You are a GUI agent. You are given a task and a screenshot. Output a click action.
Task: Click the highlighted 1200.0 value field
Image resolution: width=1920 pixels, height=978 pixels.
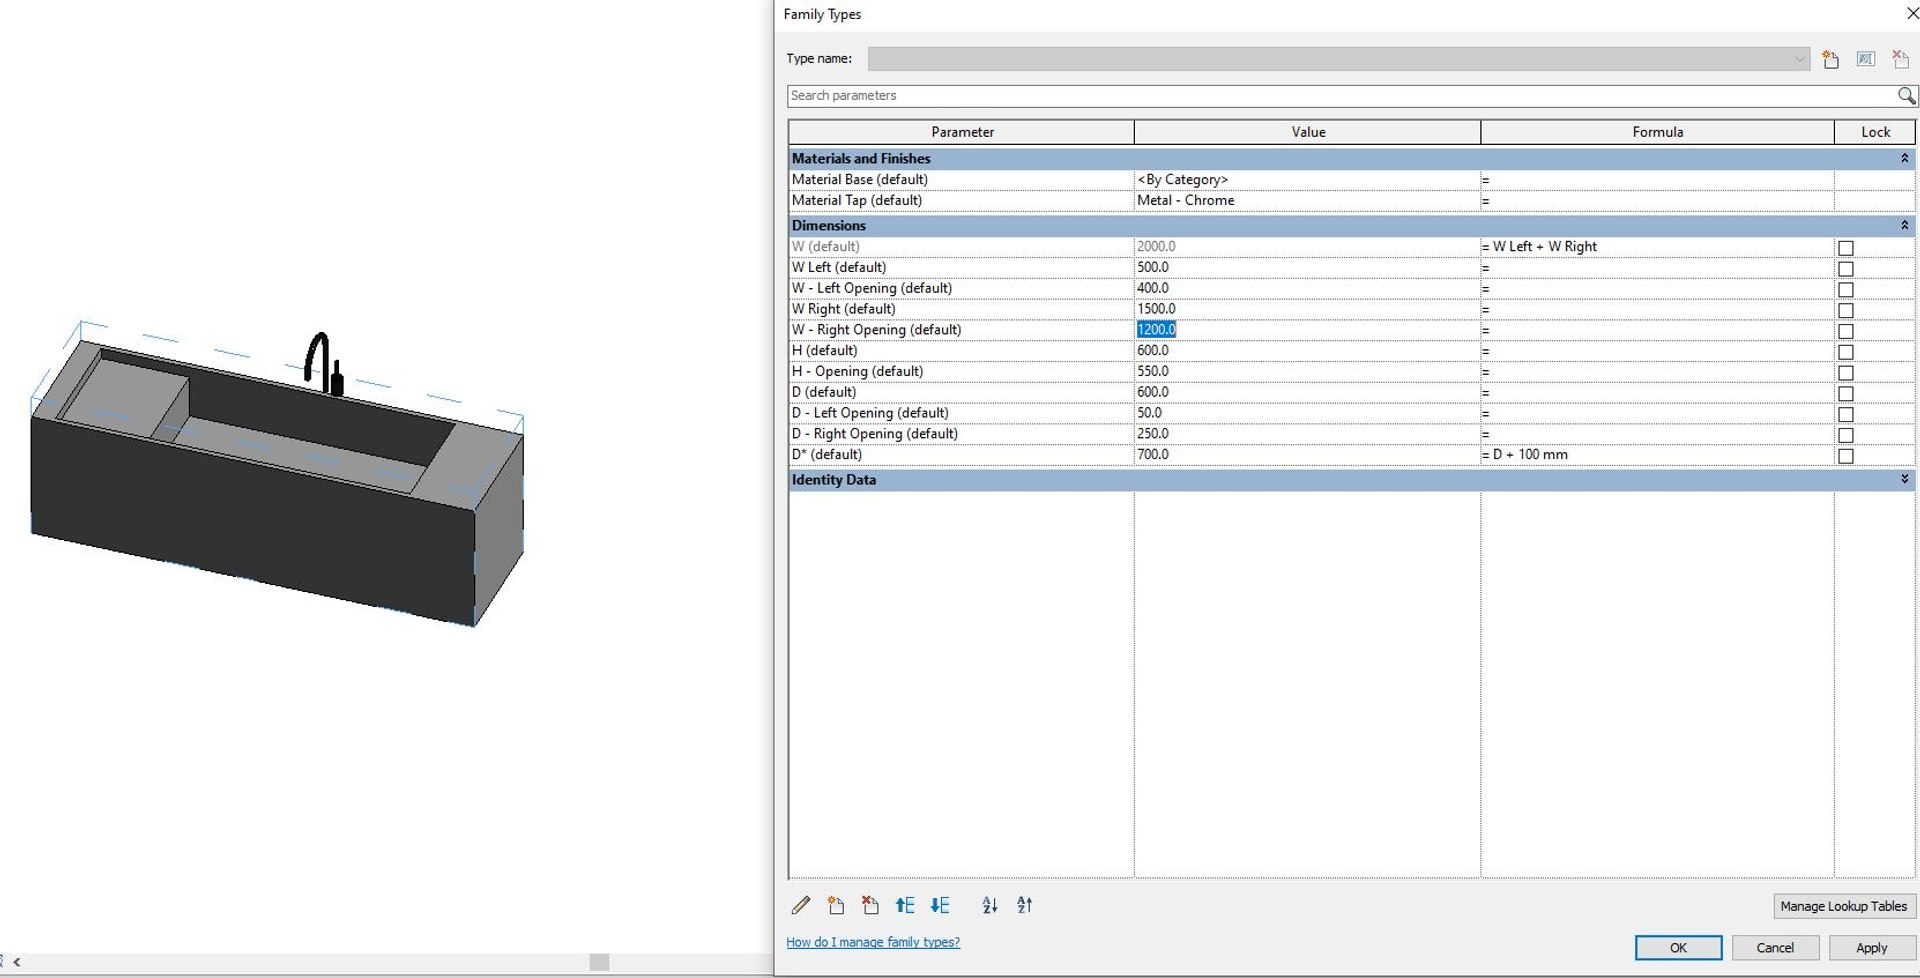(x=1307, y=330)
